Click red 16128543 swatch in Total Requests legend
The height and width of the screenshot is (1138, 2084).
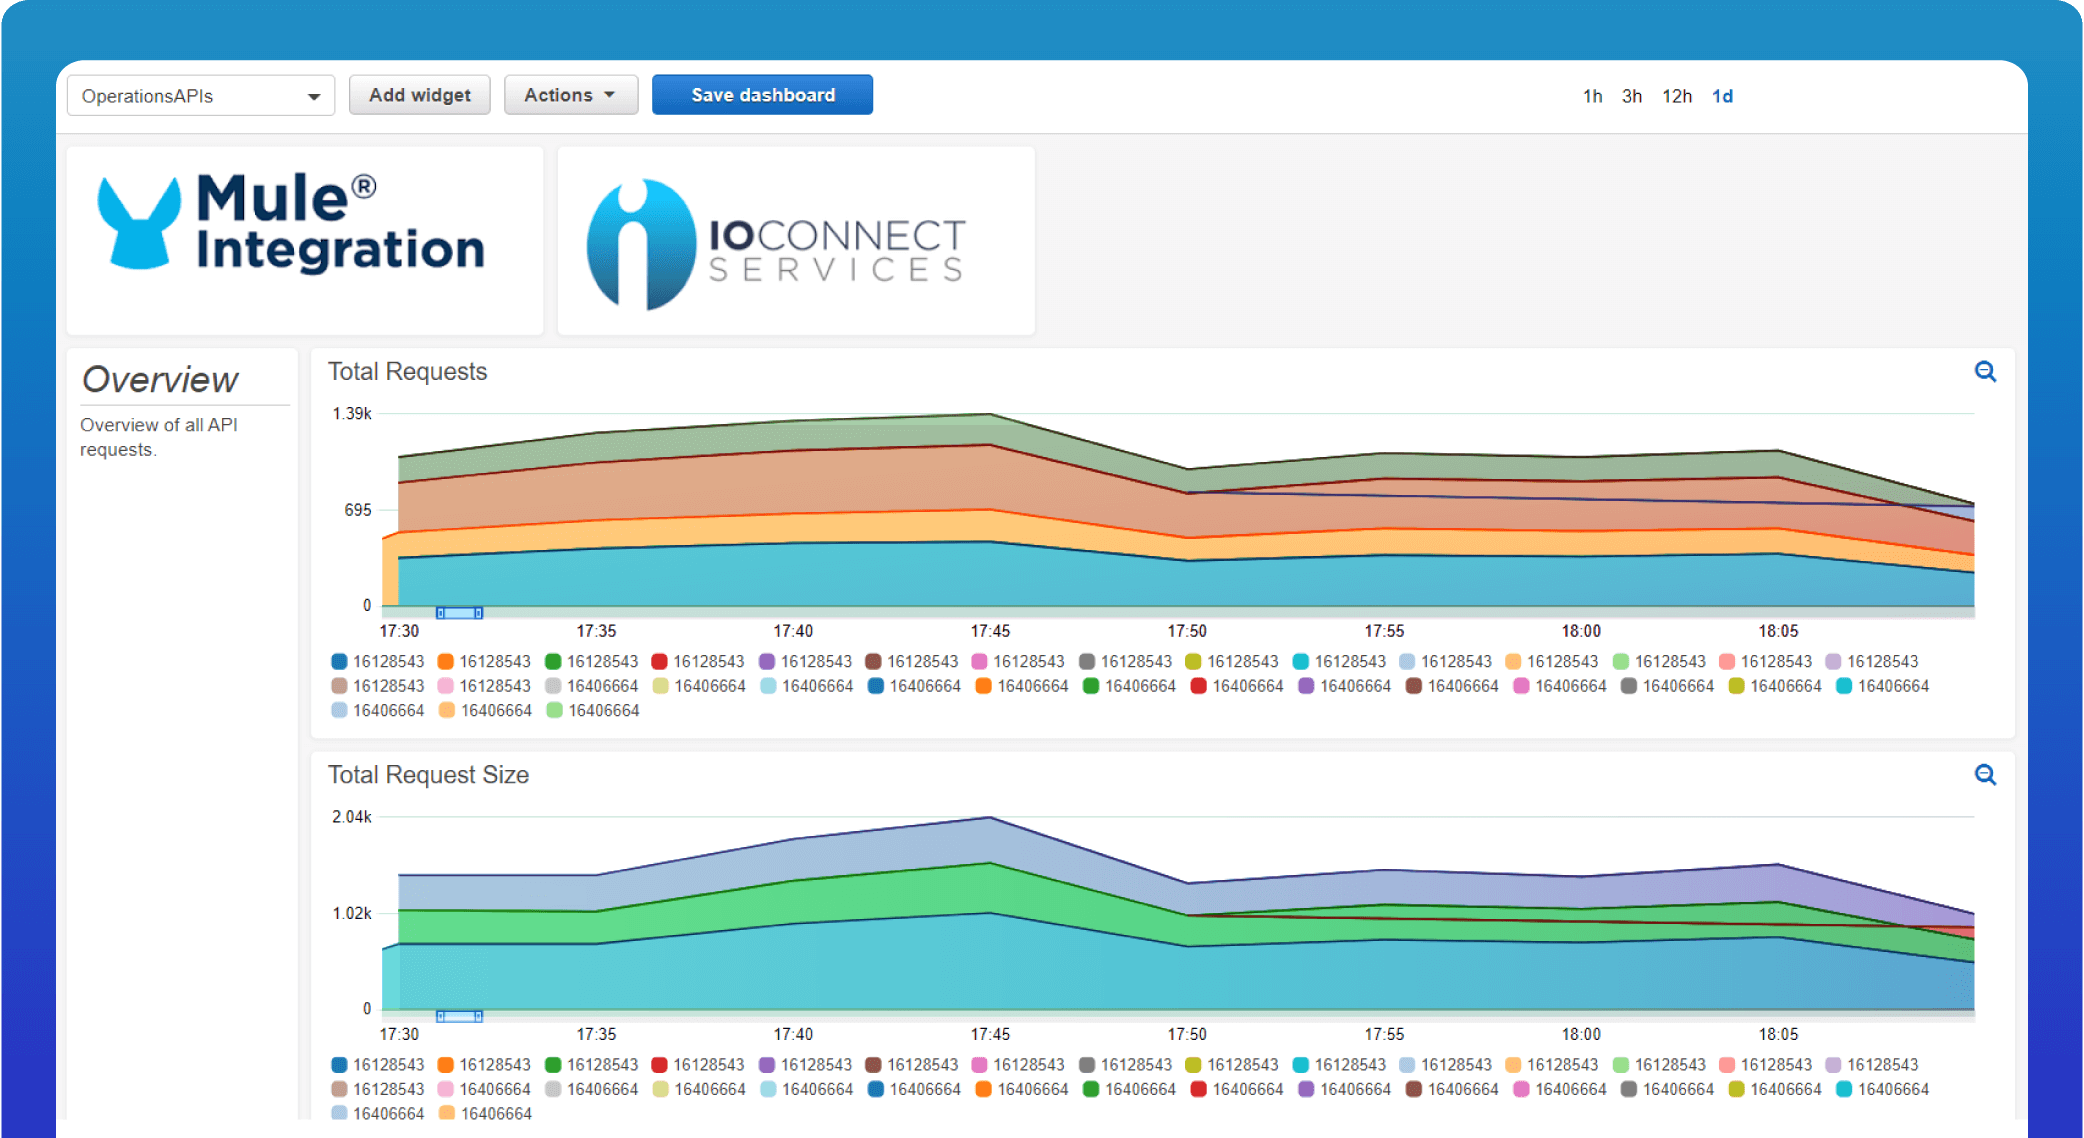(x=659, y=661)
